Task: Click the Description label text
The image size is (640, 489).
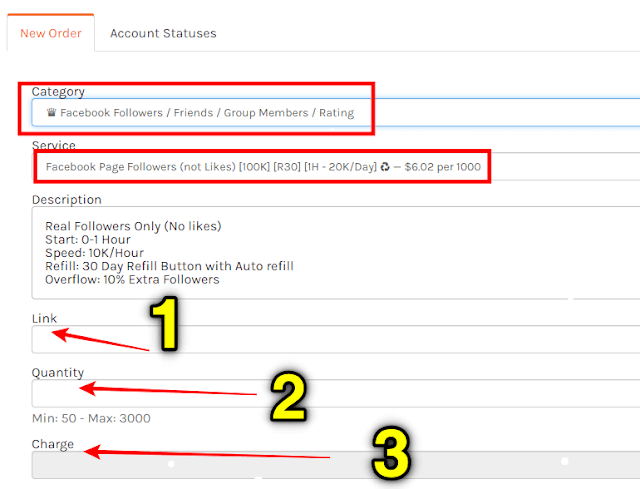Action: (66, 200)
